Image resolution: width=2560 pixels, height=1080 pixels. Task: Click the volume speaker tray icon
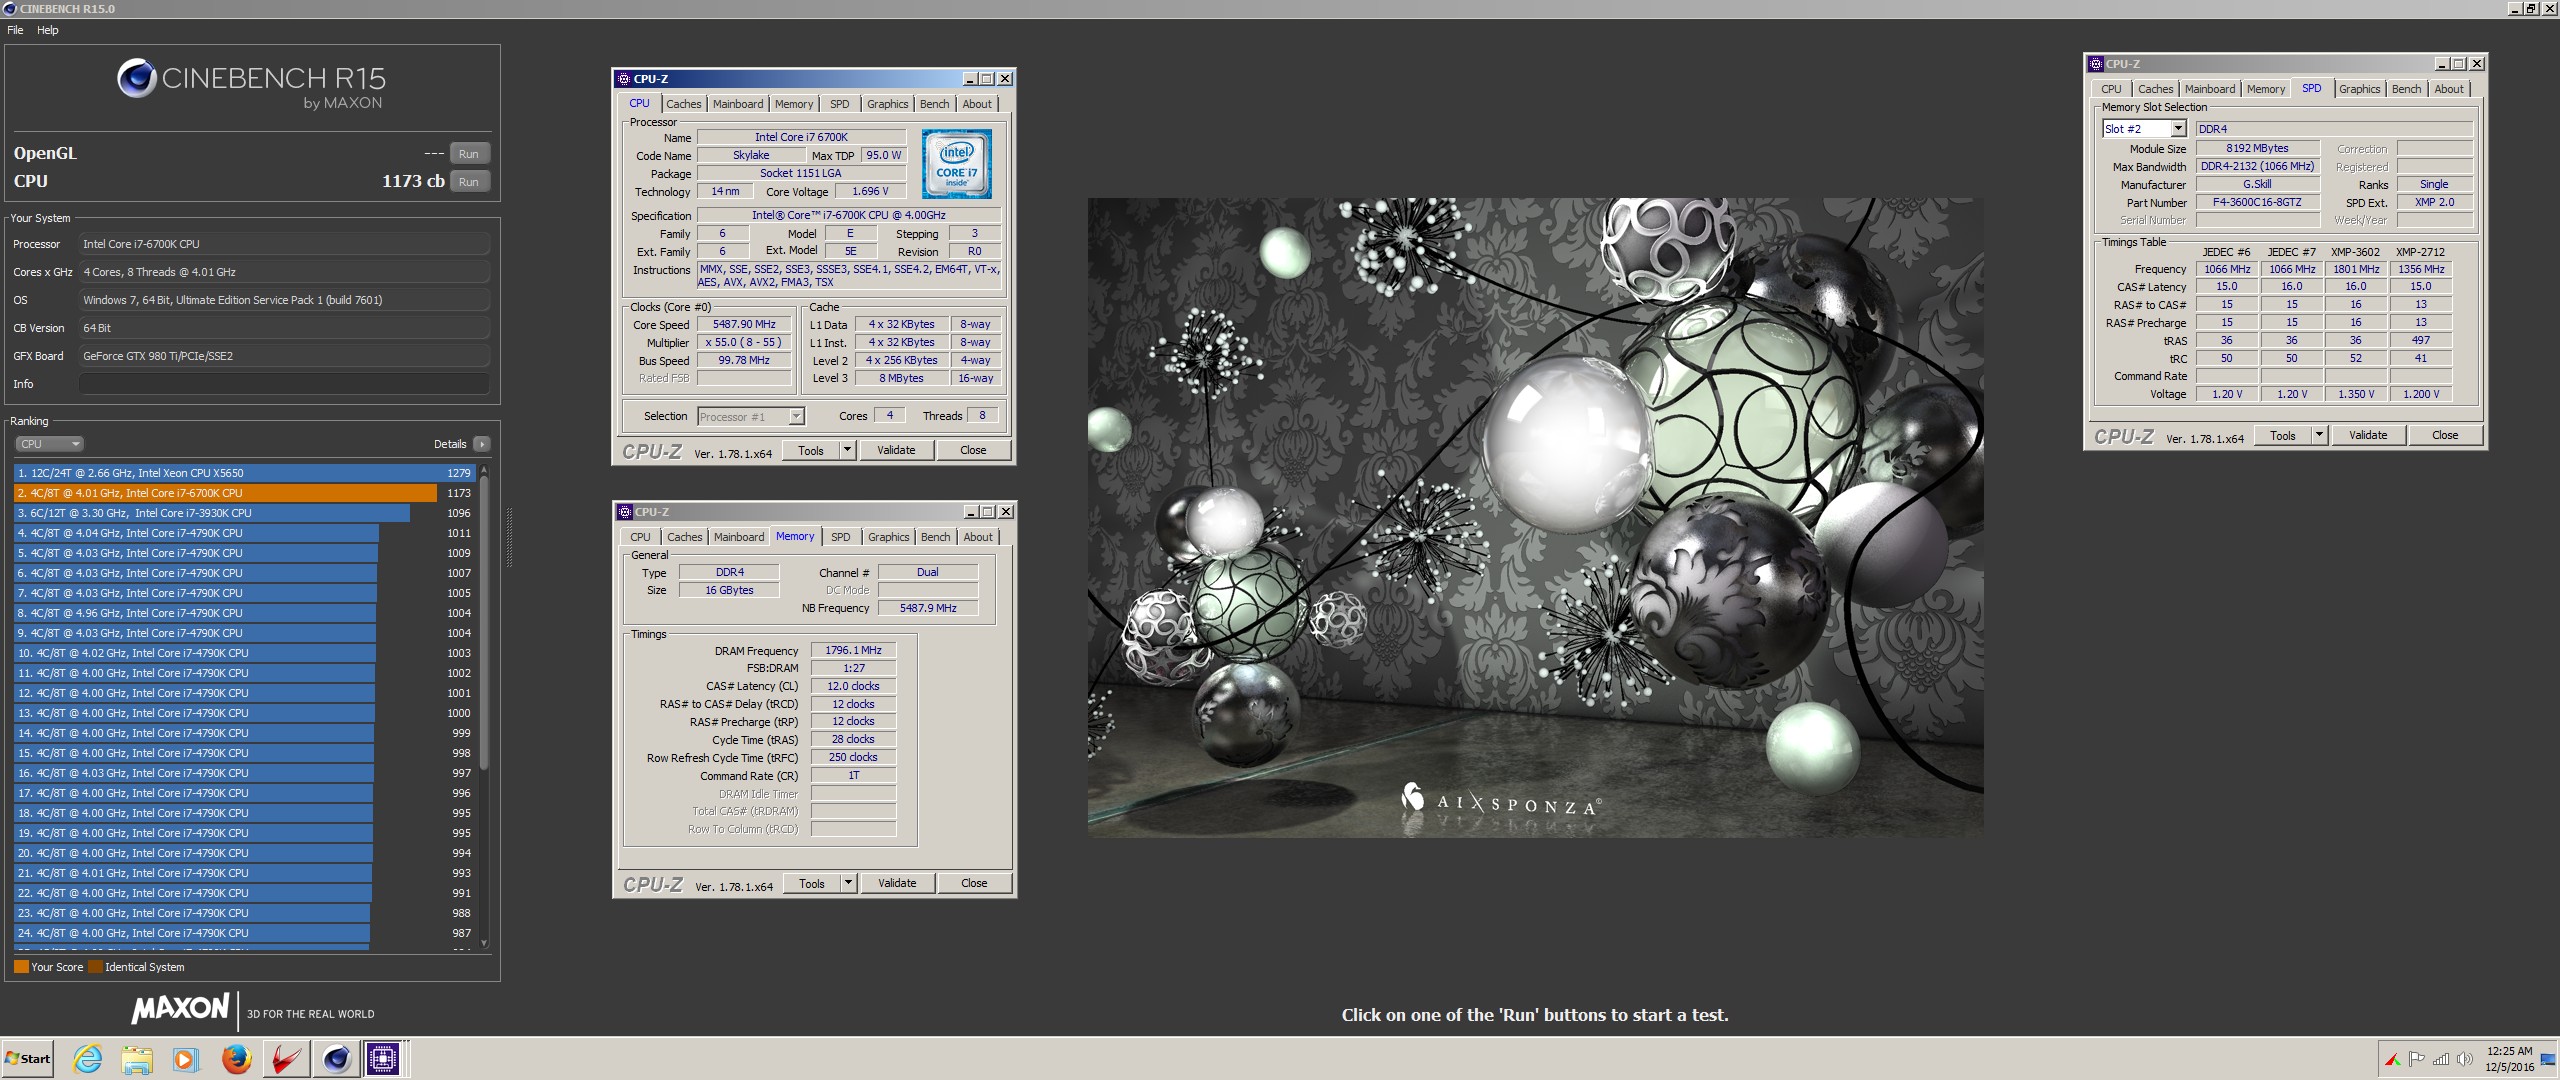click(x=2465, y=1059)
